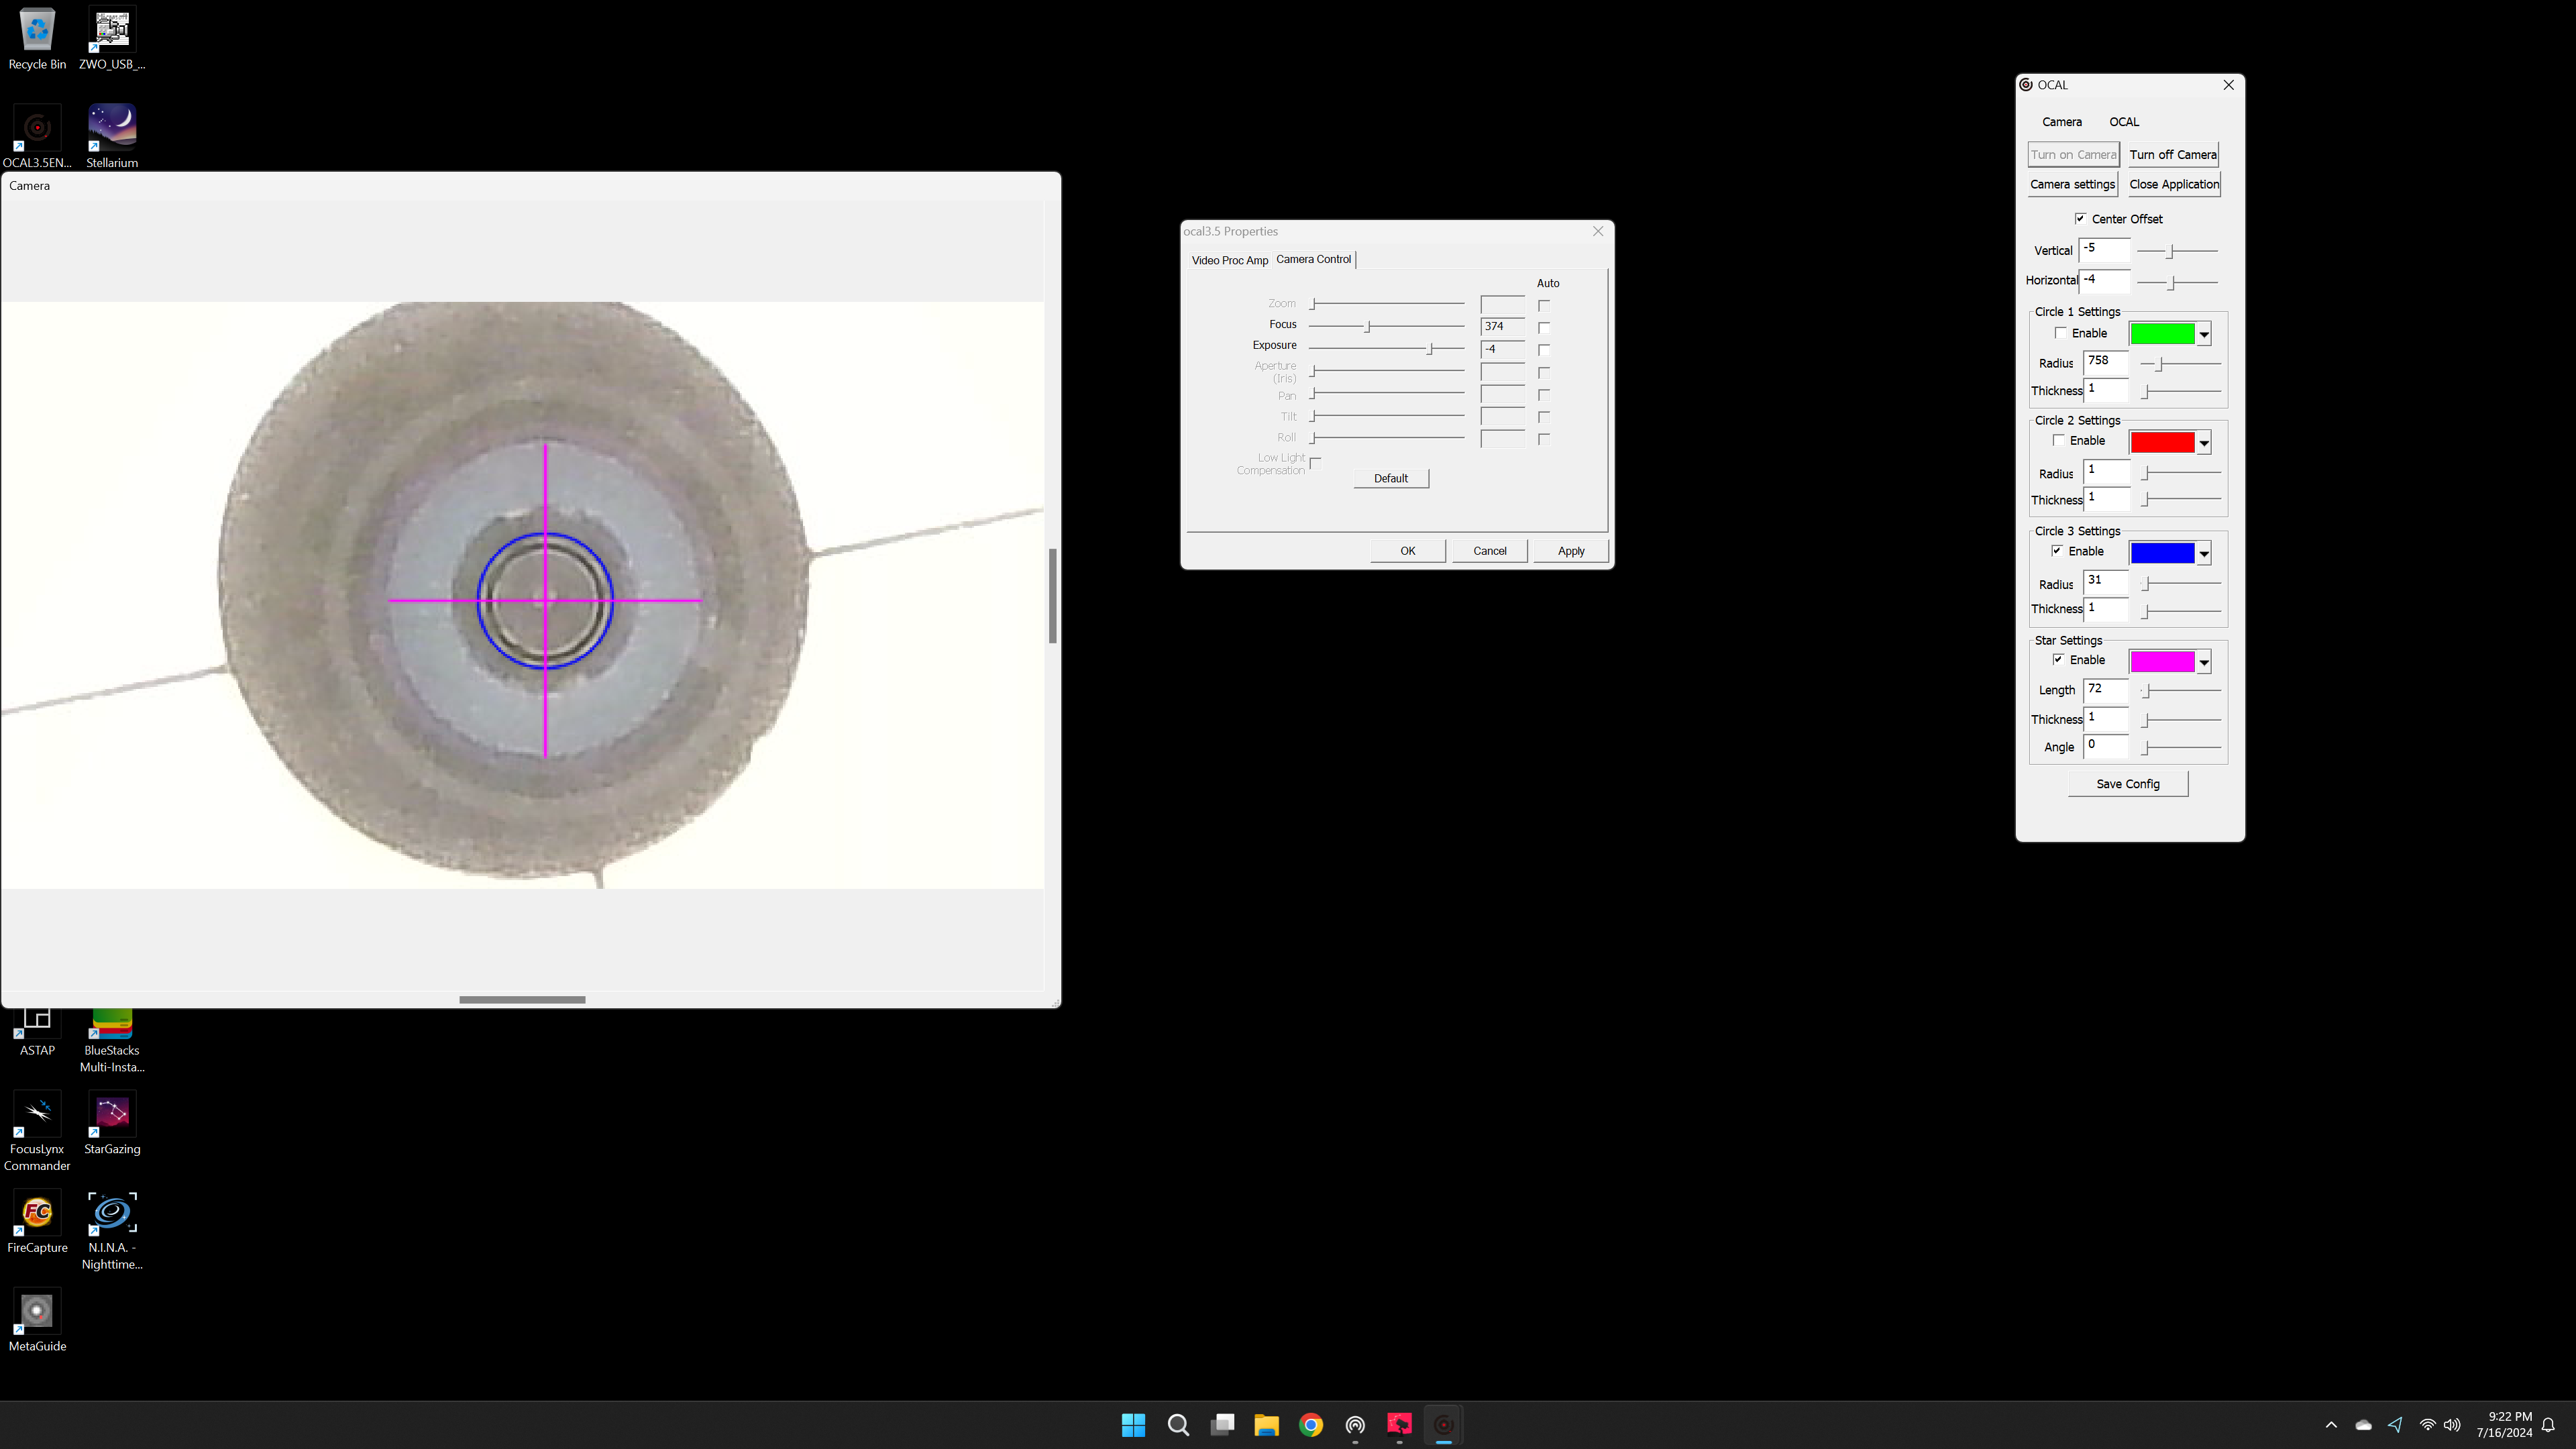Launch N.I.N.A. Nighttime desktop shortcut
This screenshot has width=2576, height=1449.
[x=111, y=1229]
